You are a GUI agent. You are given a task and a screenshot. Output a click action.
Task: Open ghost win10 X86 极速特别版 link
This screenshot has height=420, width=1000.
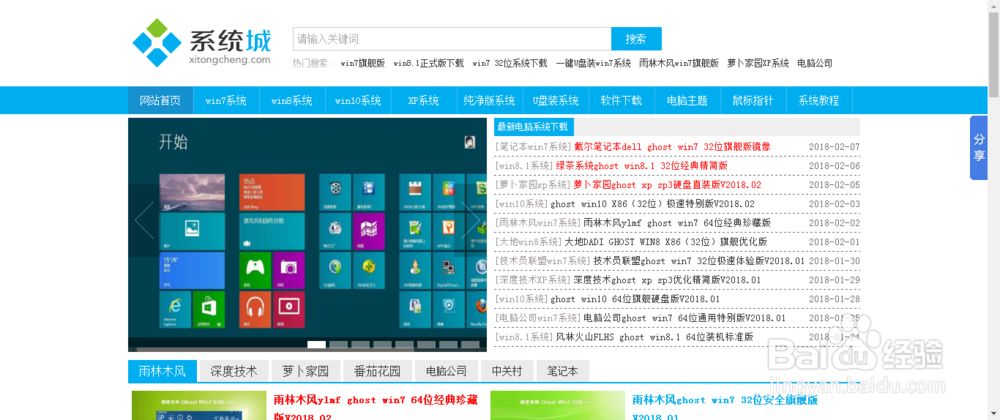[652, 204]
